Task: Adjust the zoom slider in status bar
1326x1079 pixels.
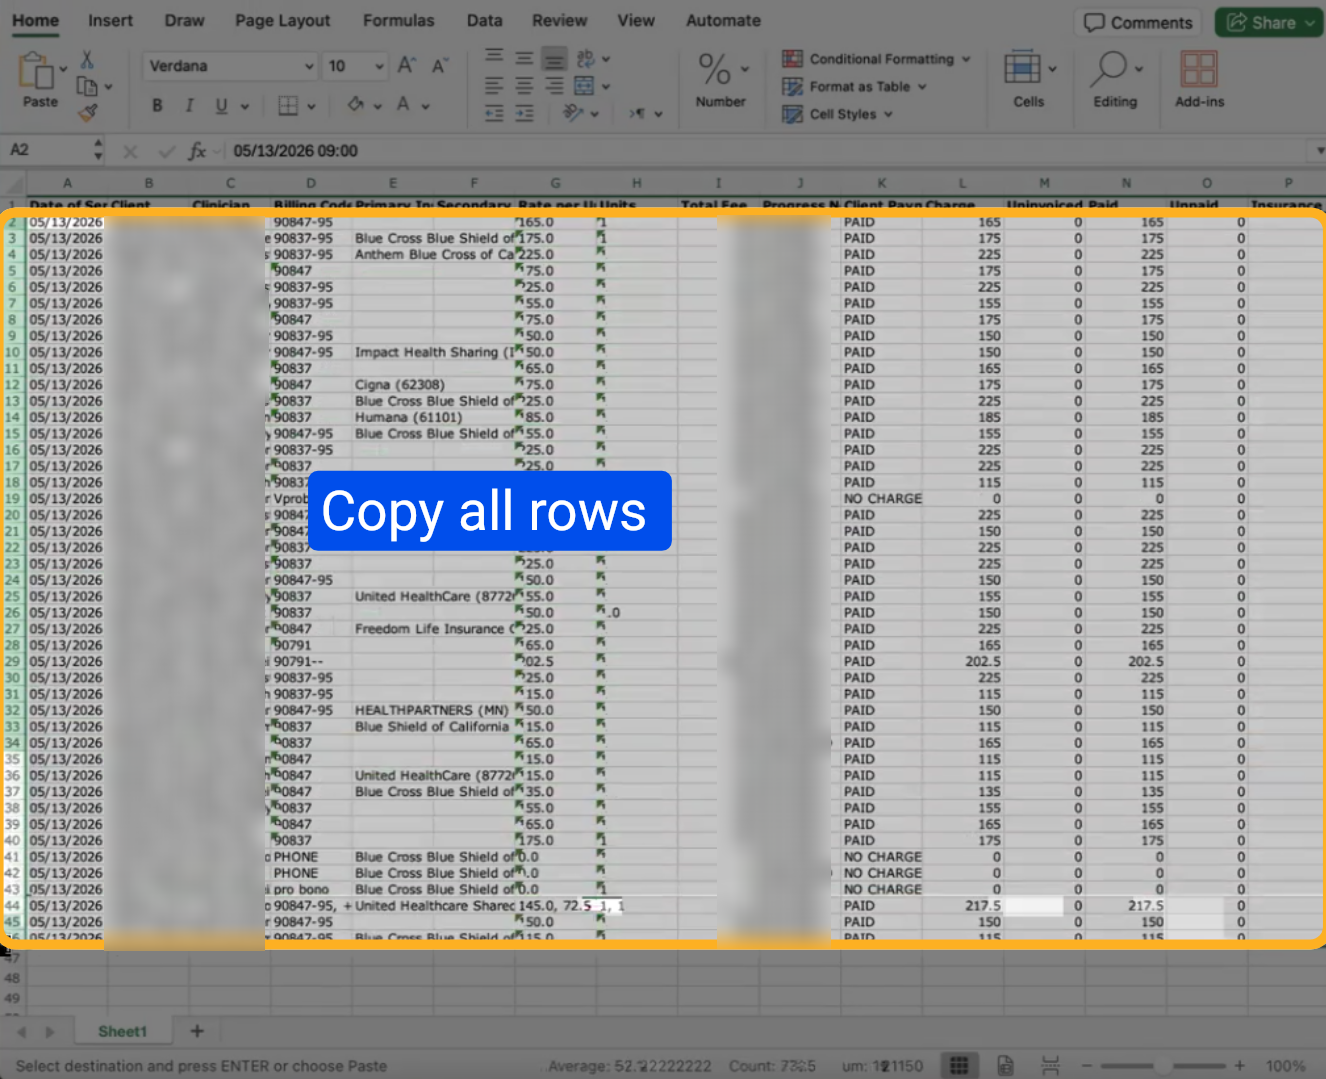Action: pos(1163,1066)
